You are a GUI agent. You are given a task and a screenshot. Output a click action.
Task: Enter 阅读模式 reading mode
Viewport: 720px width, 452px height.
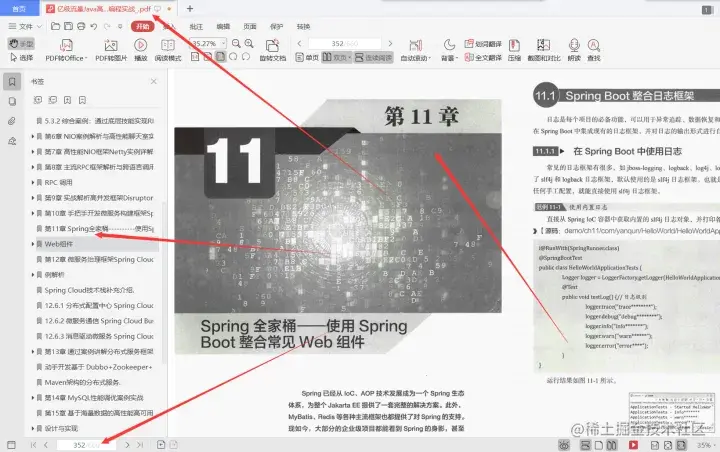[x=168, y=51]
